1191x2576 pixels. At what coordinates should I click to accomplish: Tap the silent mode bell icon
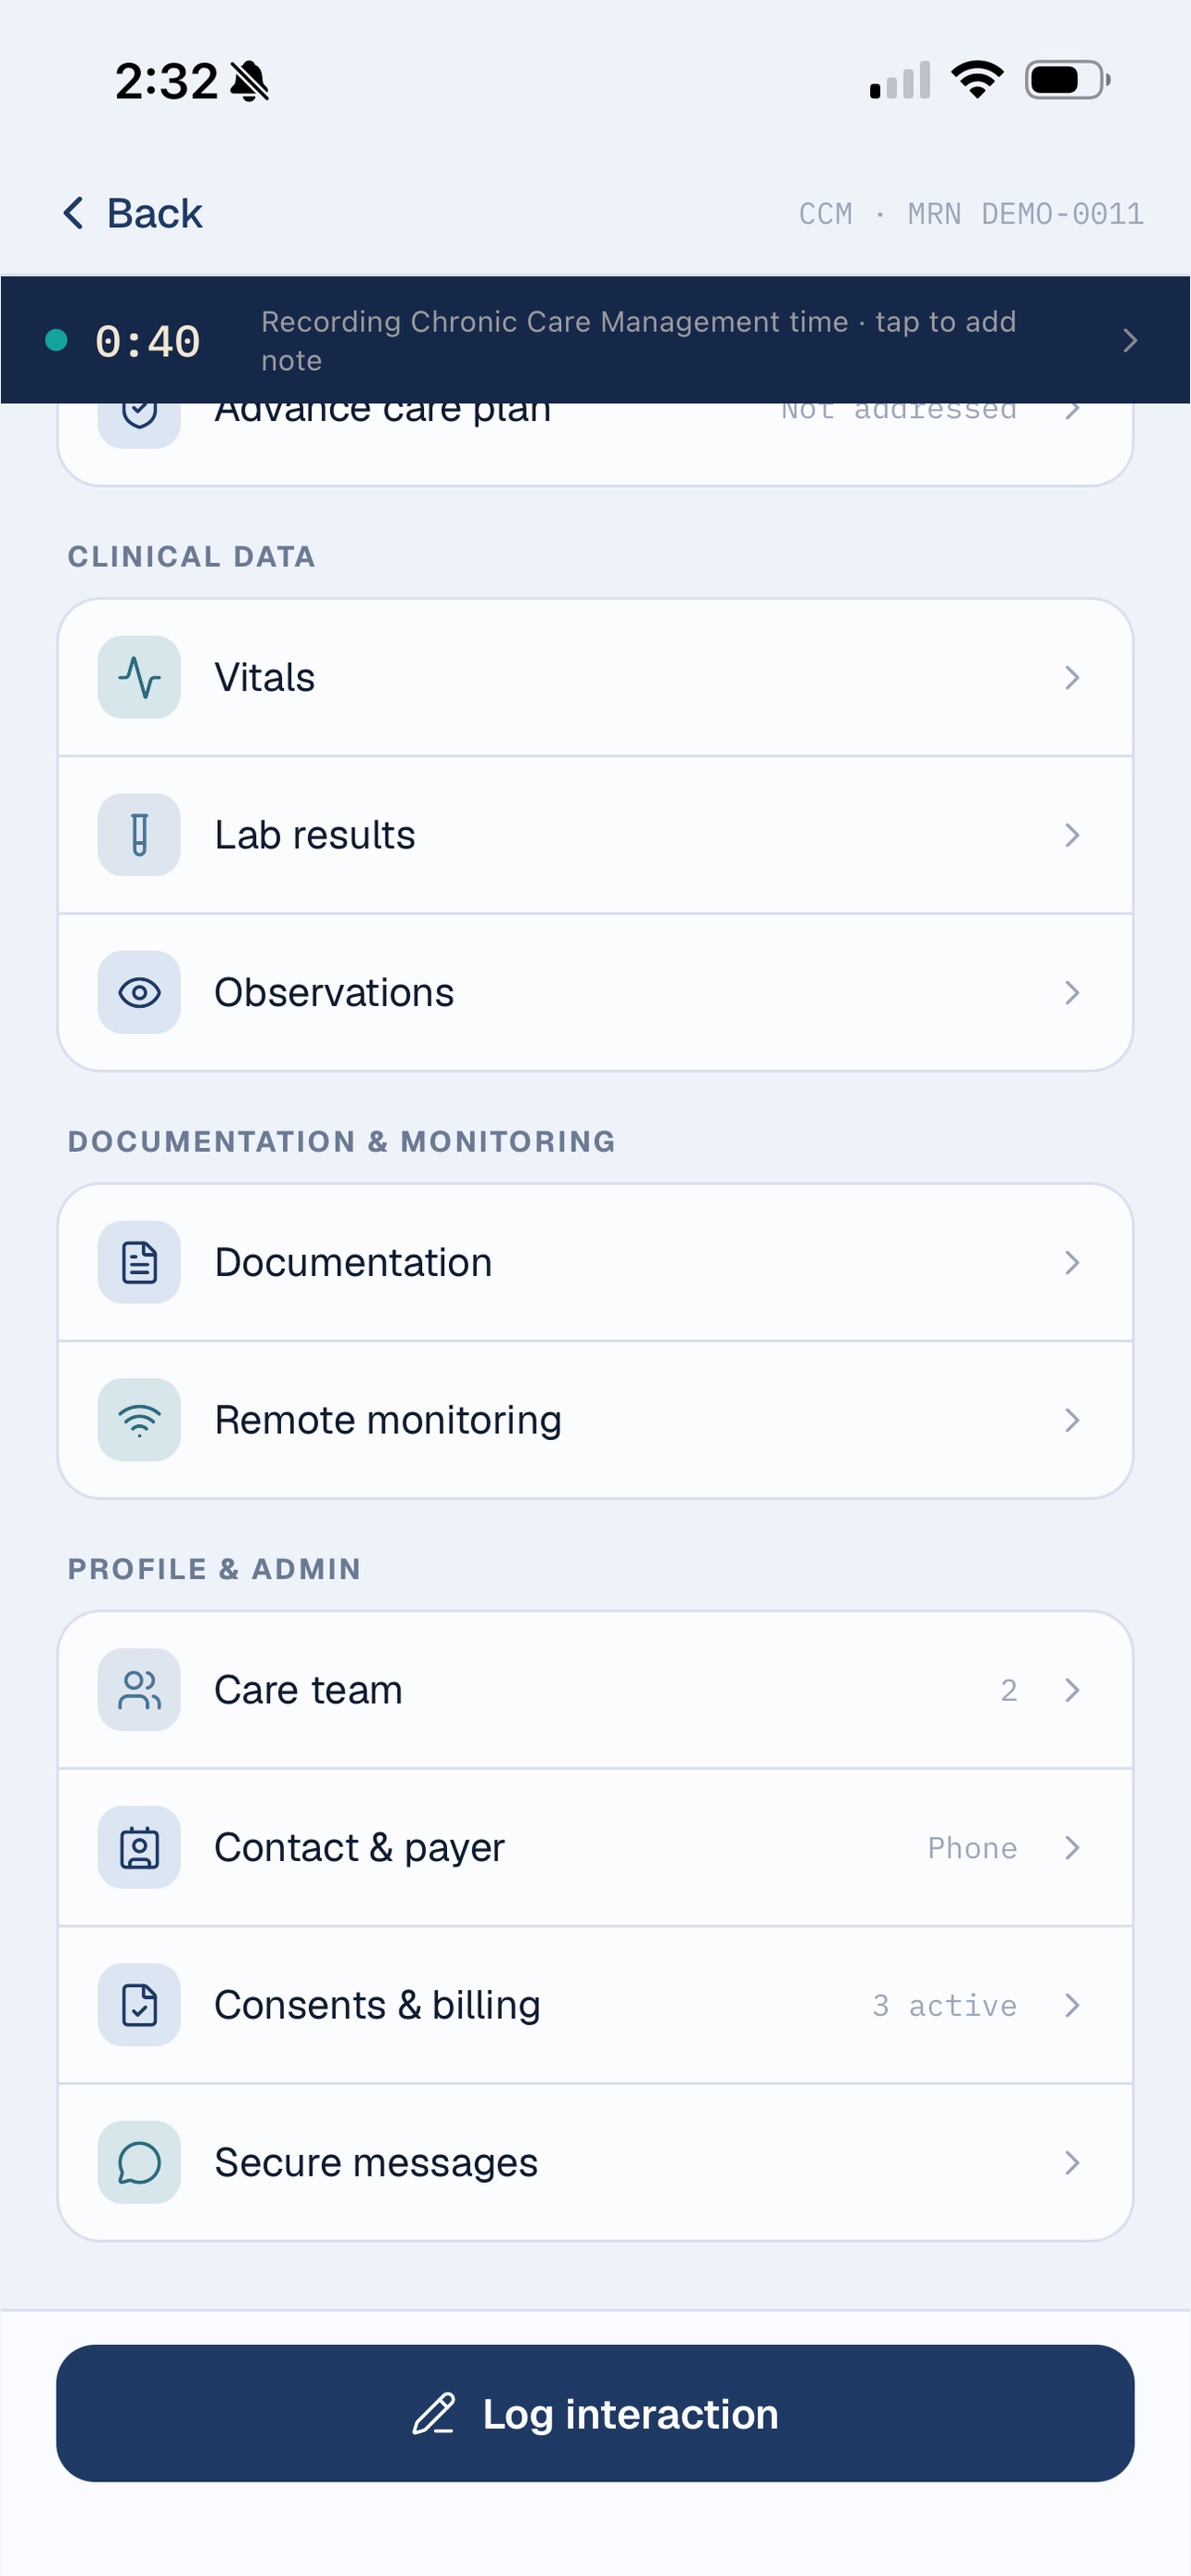tap(250, 81)
